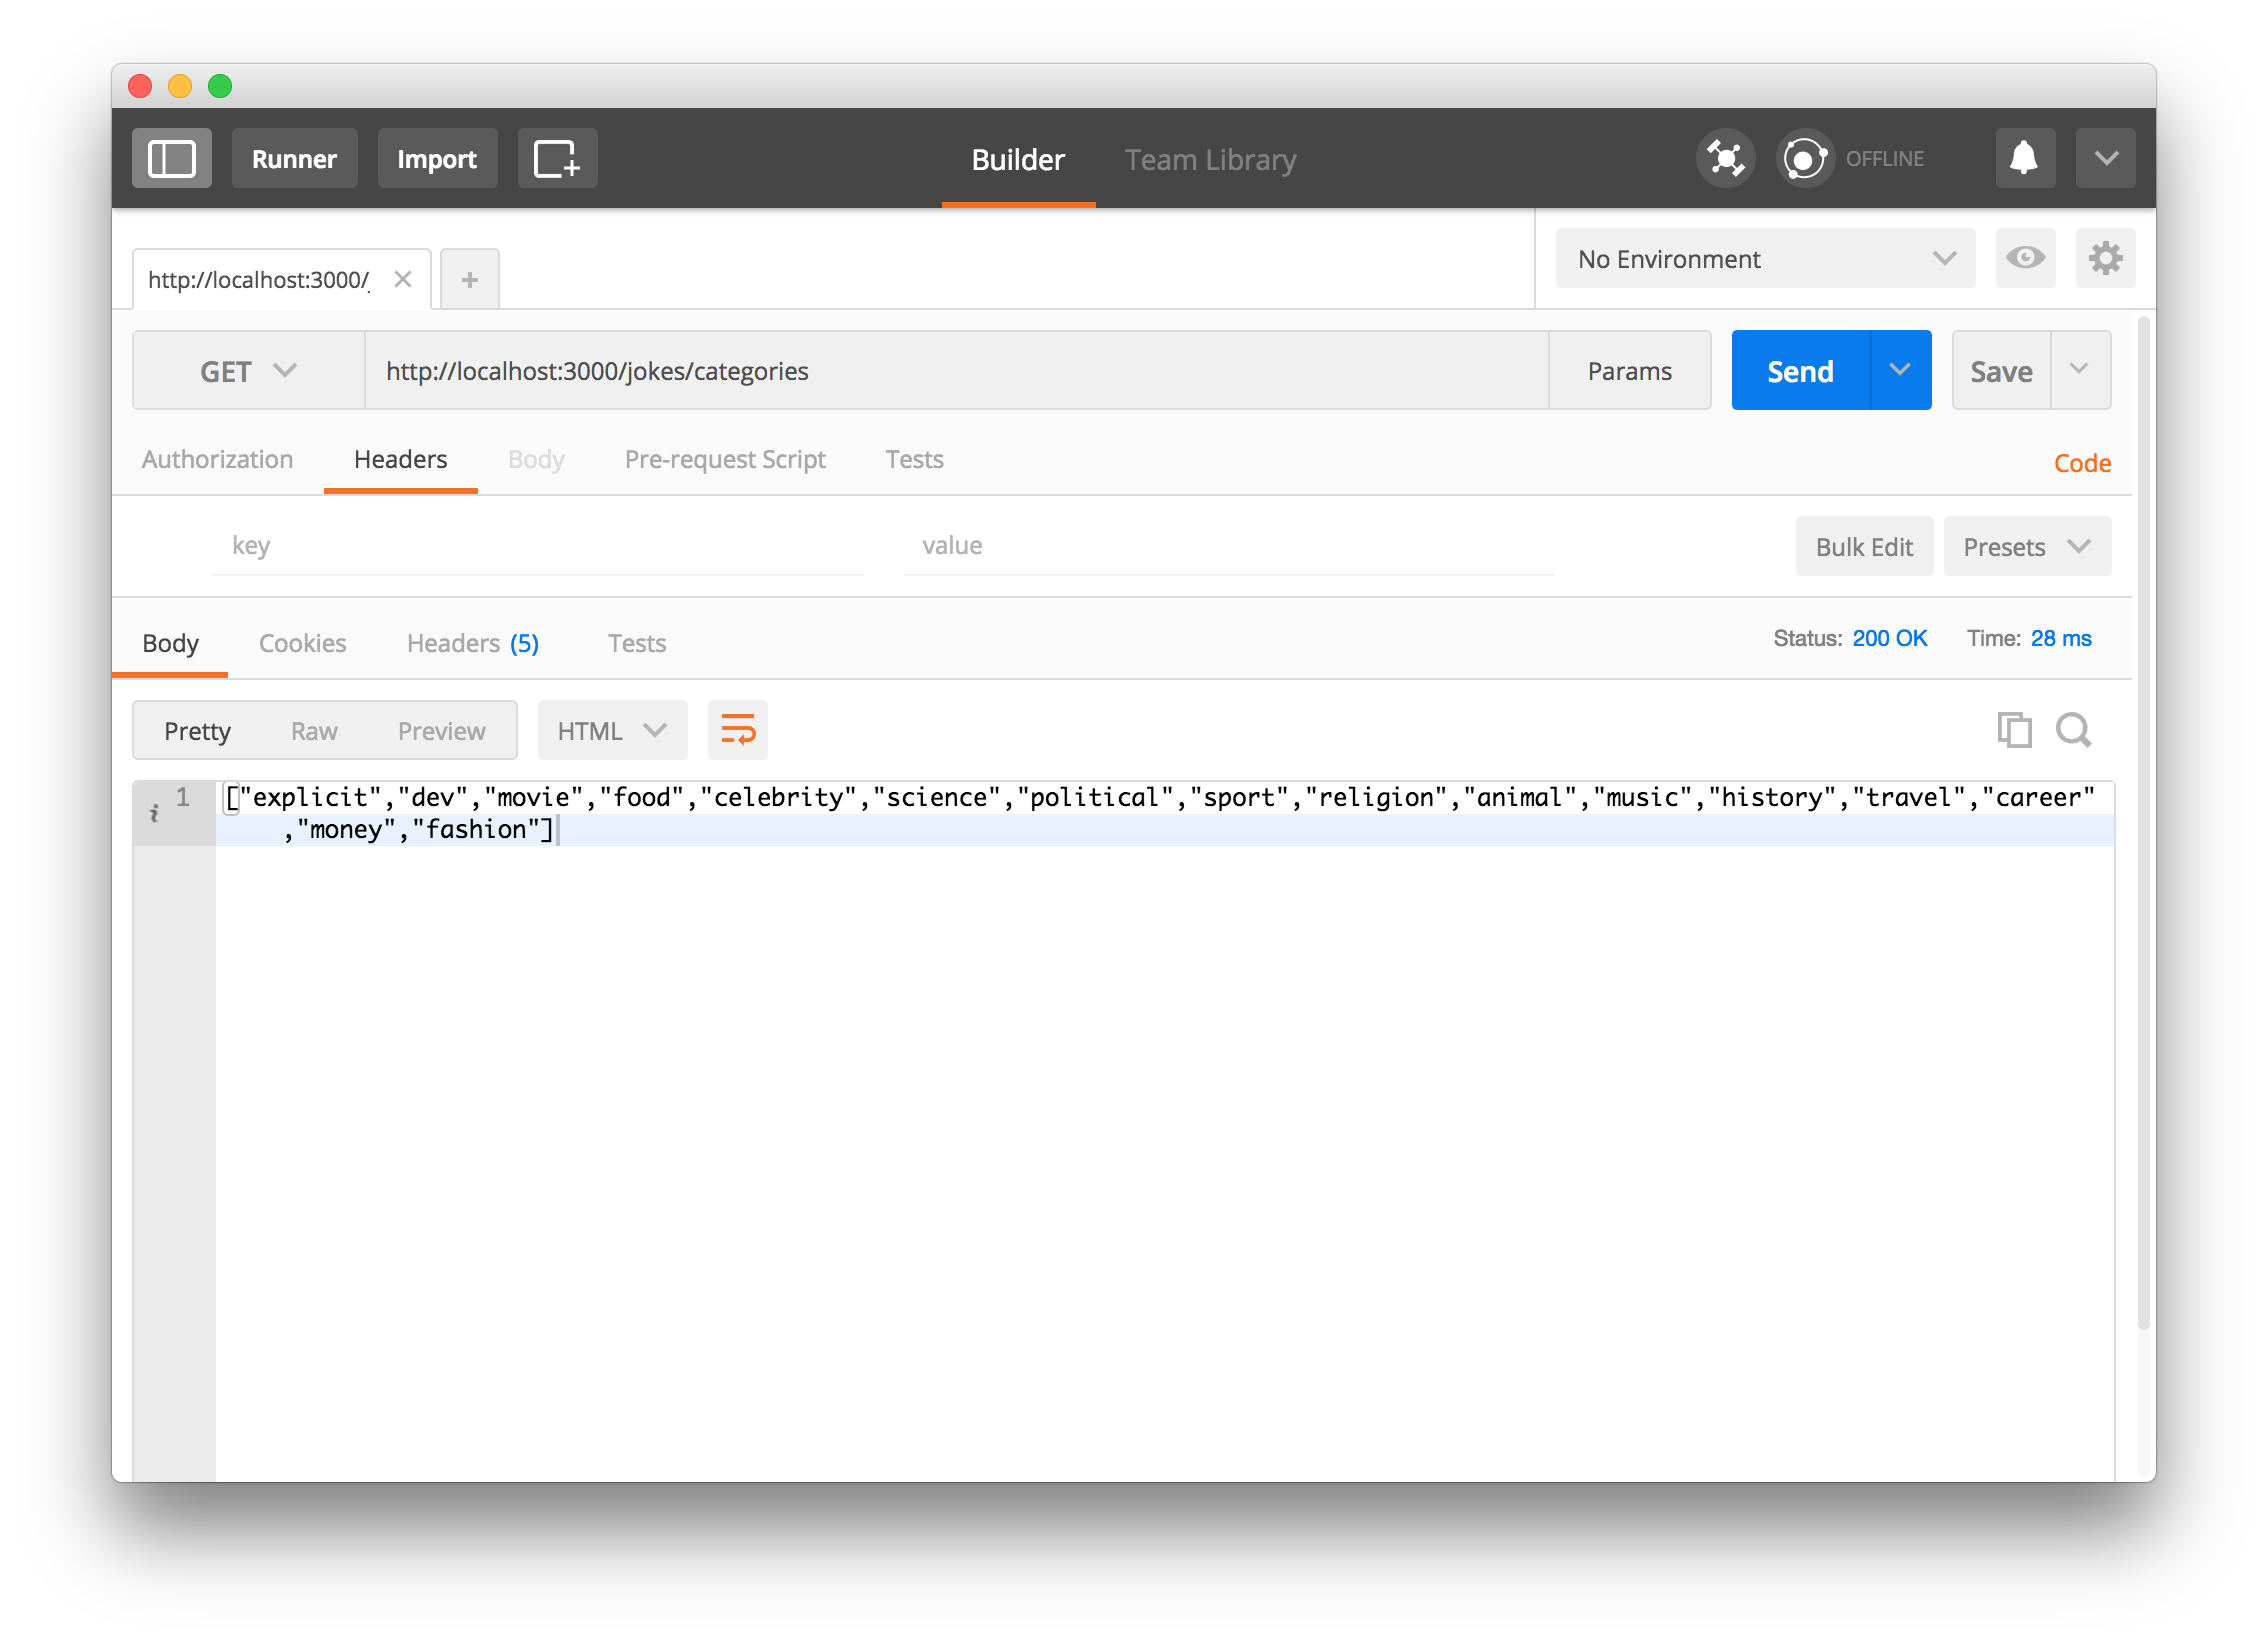Open the HTML response format dropdown

[612, 731]
